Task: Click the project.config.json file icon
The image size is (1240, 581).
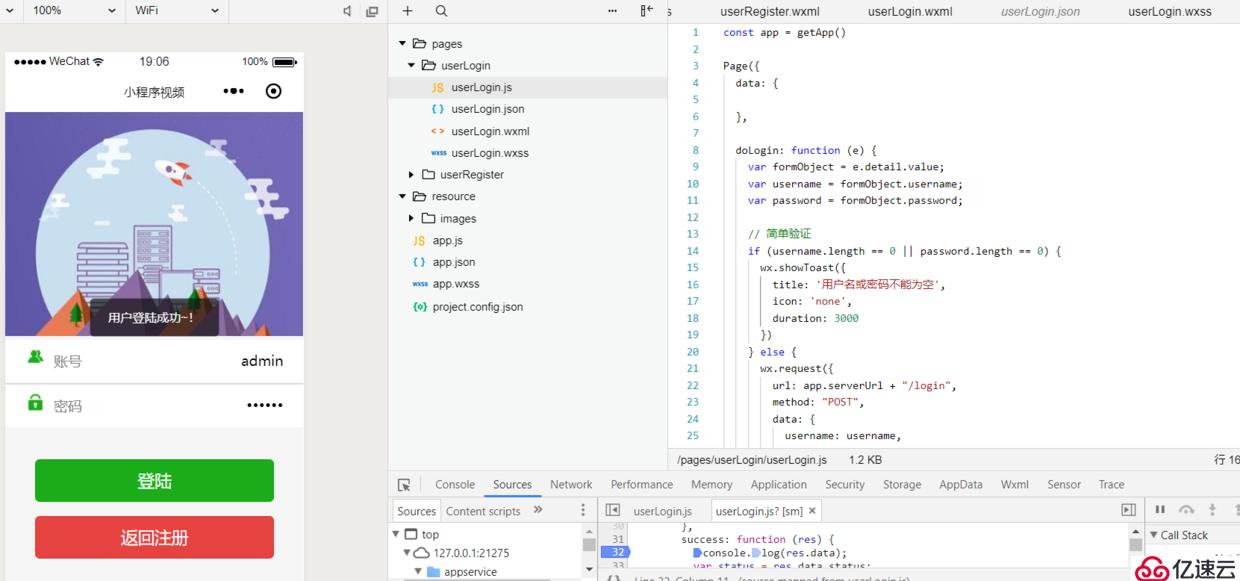Action: click(420, 307)
